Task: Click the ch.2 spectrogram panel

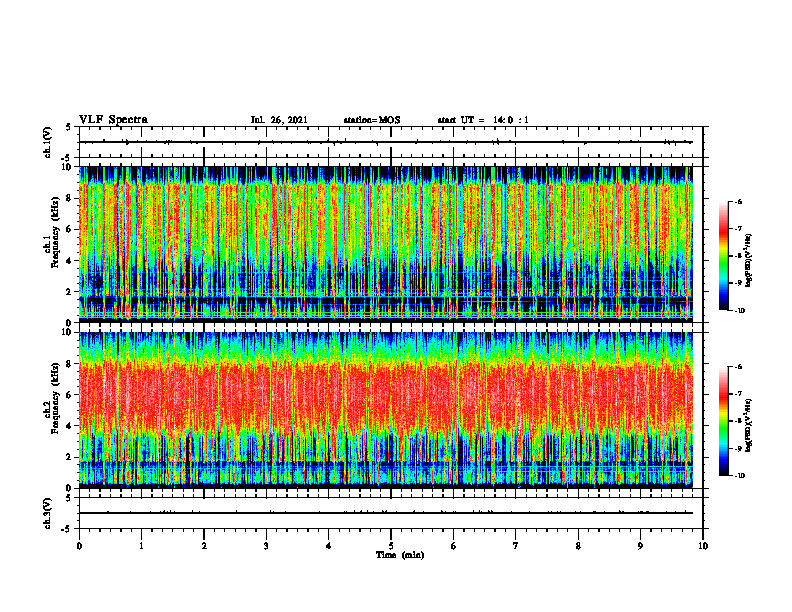Action: 386,410
